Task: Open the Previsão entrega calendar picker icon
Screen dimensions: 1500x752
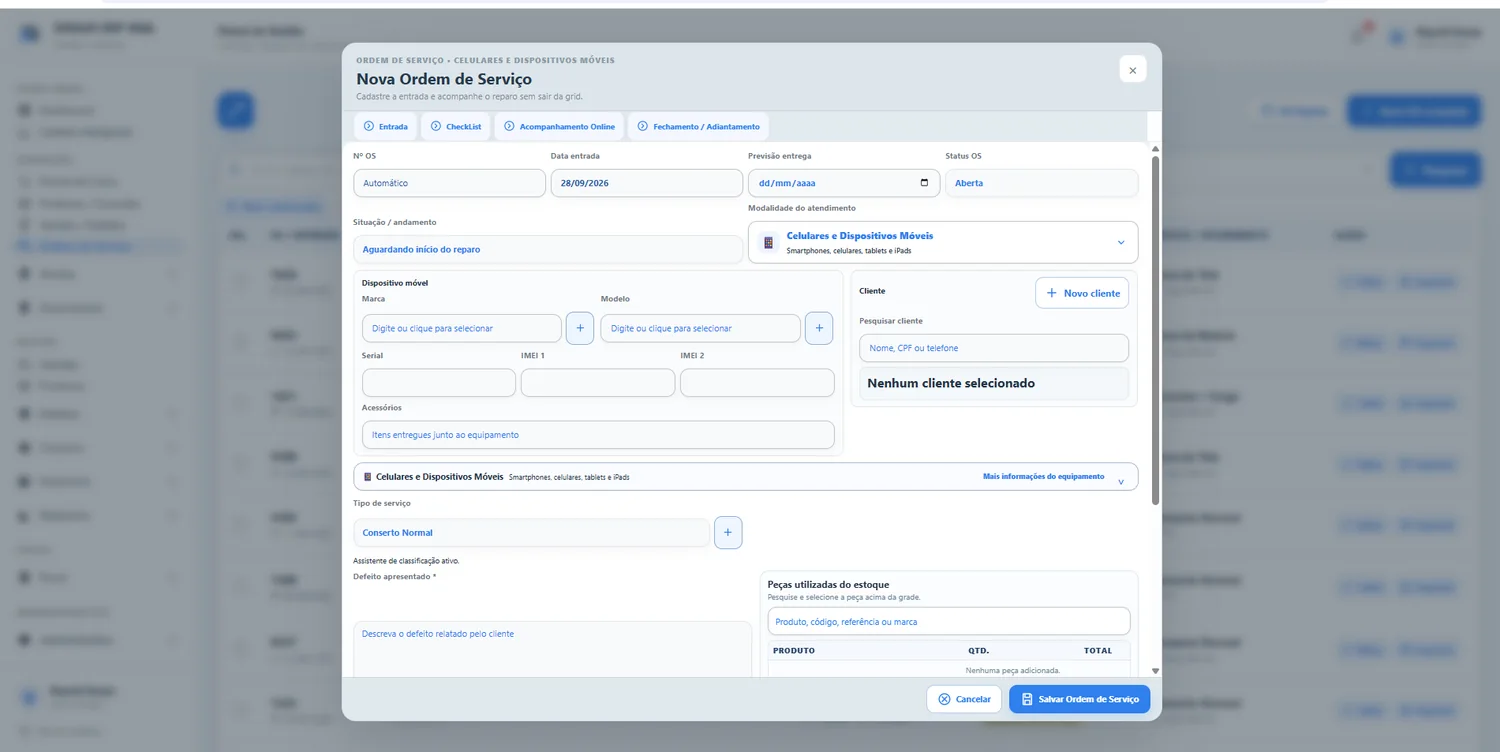Action: 924,183
